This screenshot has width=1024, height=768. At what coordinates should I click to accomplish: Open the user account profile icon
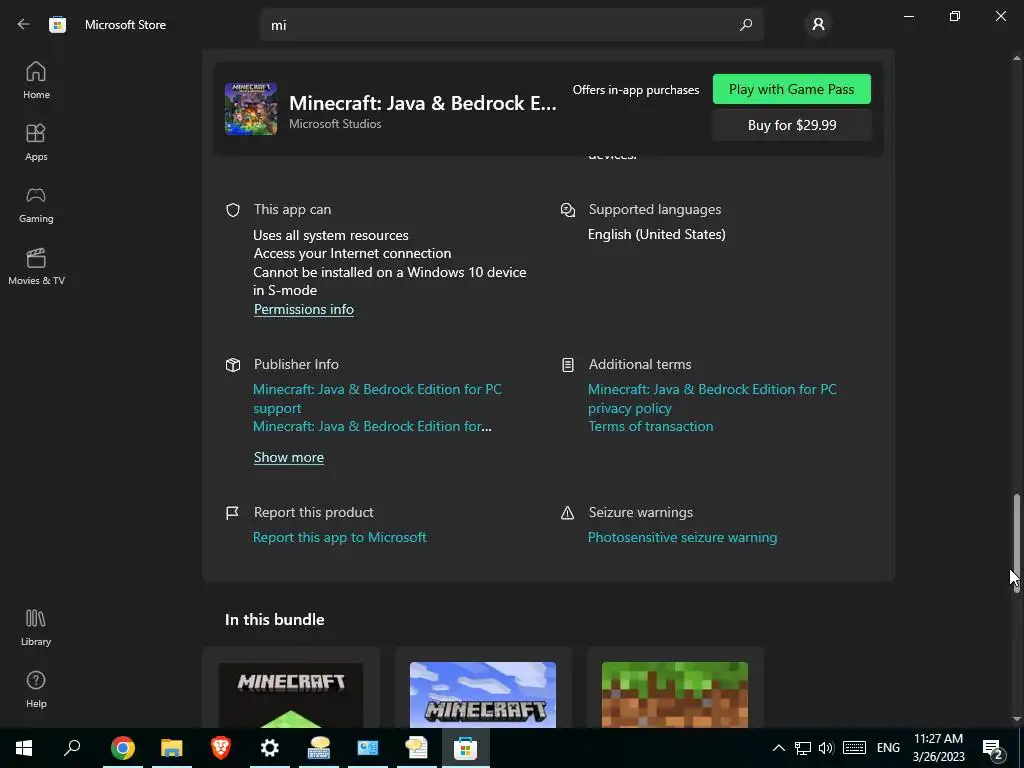click(x=818, y=25)
